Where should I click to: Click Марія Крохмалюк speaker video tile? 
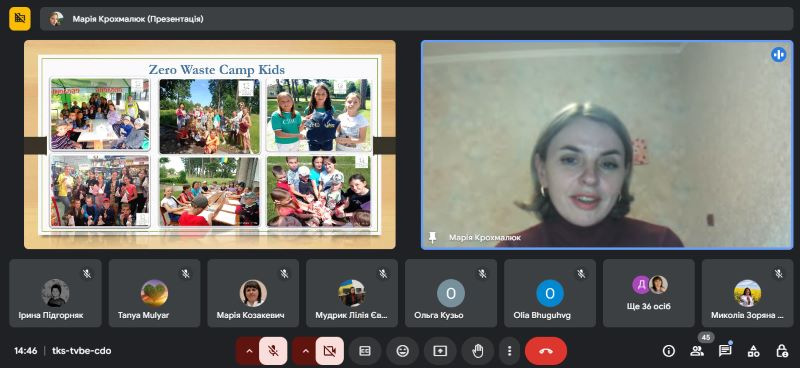pyautogui.click(x=608, y=145)
